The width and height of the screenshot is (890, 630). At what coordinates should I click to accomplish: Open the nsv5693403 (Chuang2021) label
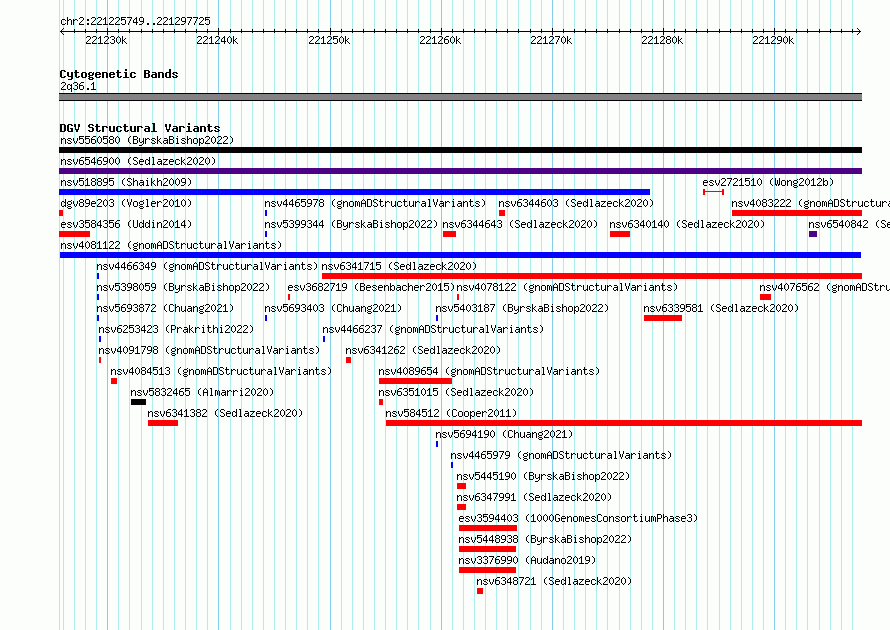(x=333, y=308)
